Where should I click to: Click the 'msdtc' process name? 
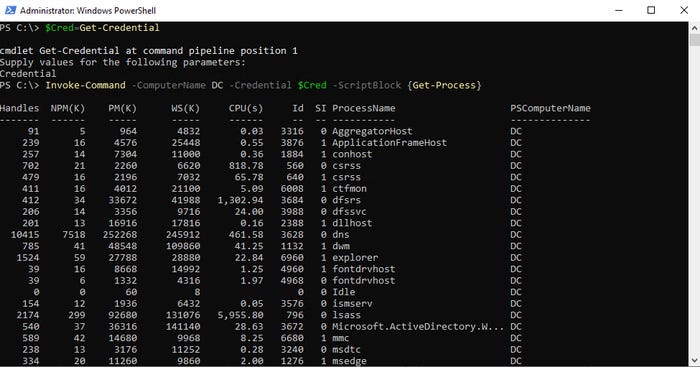click(x=346, y=350)
